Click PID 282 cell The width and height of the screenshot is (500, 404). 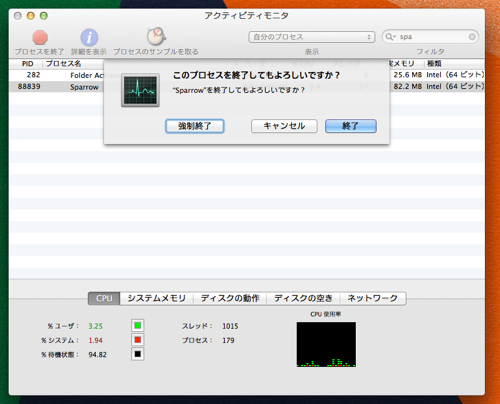[x=33, y=75]
